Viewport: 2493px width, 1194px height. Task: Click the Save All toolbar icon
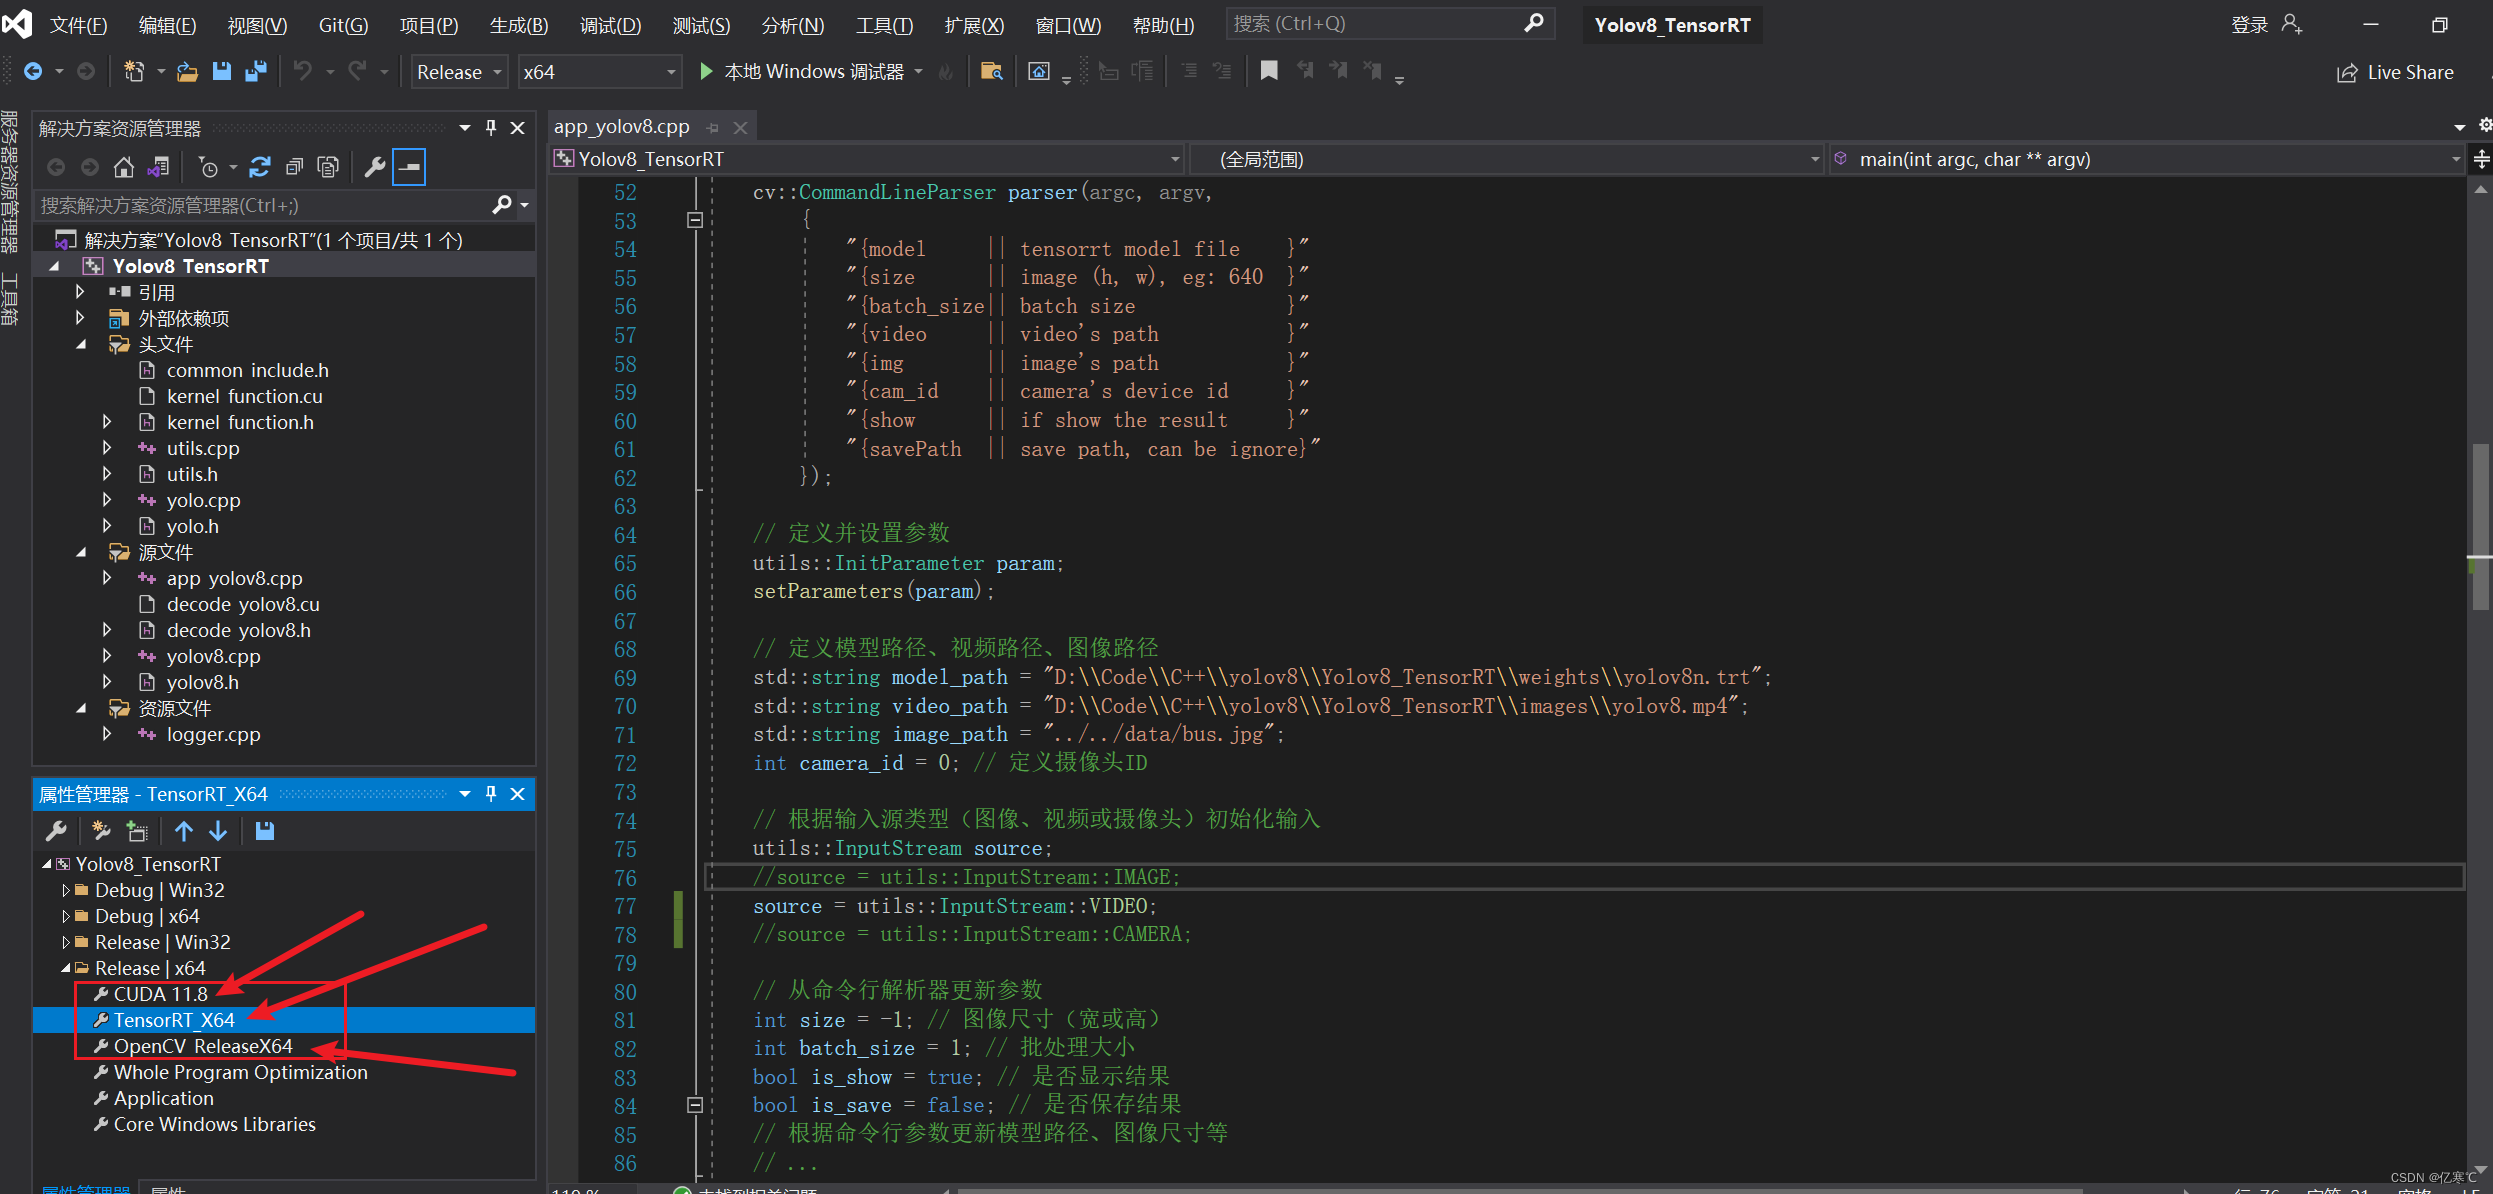pyautogui.click(x=256, y=71)
